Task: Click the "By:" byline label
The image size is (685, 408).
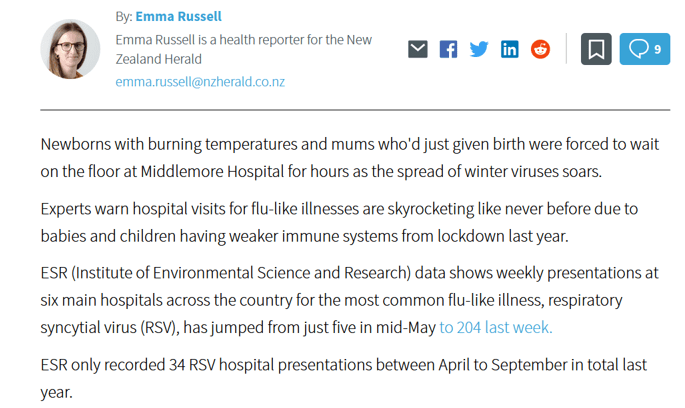Action: (x=124, y=16)
